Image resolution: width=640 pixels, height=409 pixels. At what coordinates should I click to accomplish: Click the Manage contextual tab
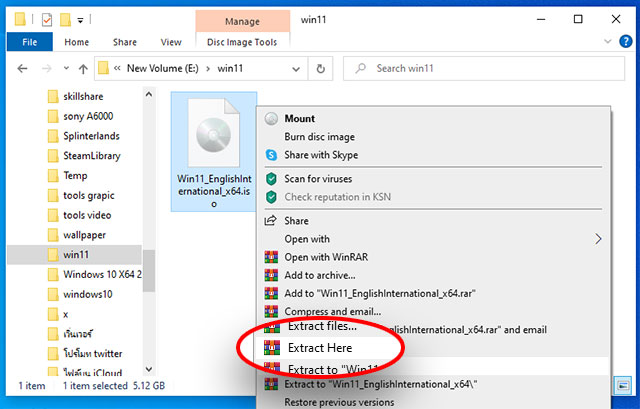[x=242, y=21]
